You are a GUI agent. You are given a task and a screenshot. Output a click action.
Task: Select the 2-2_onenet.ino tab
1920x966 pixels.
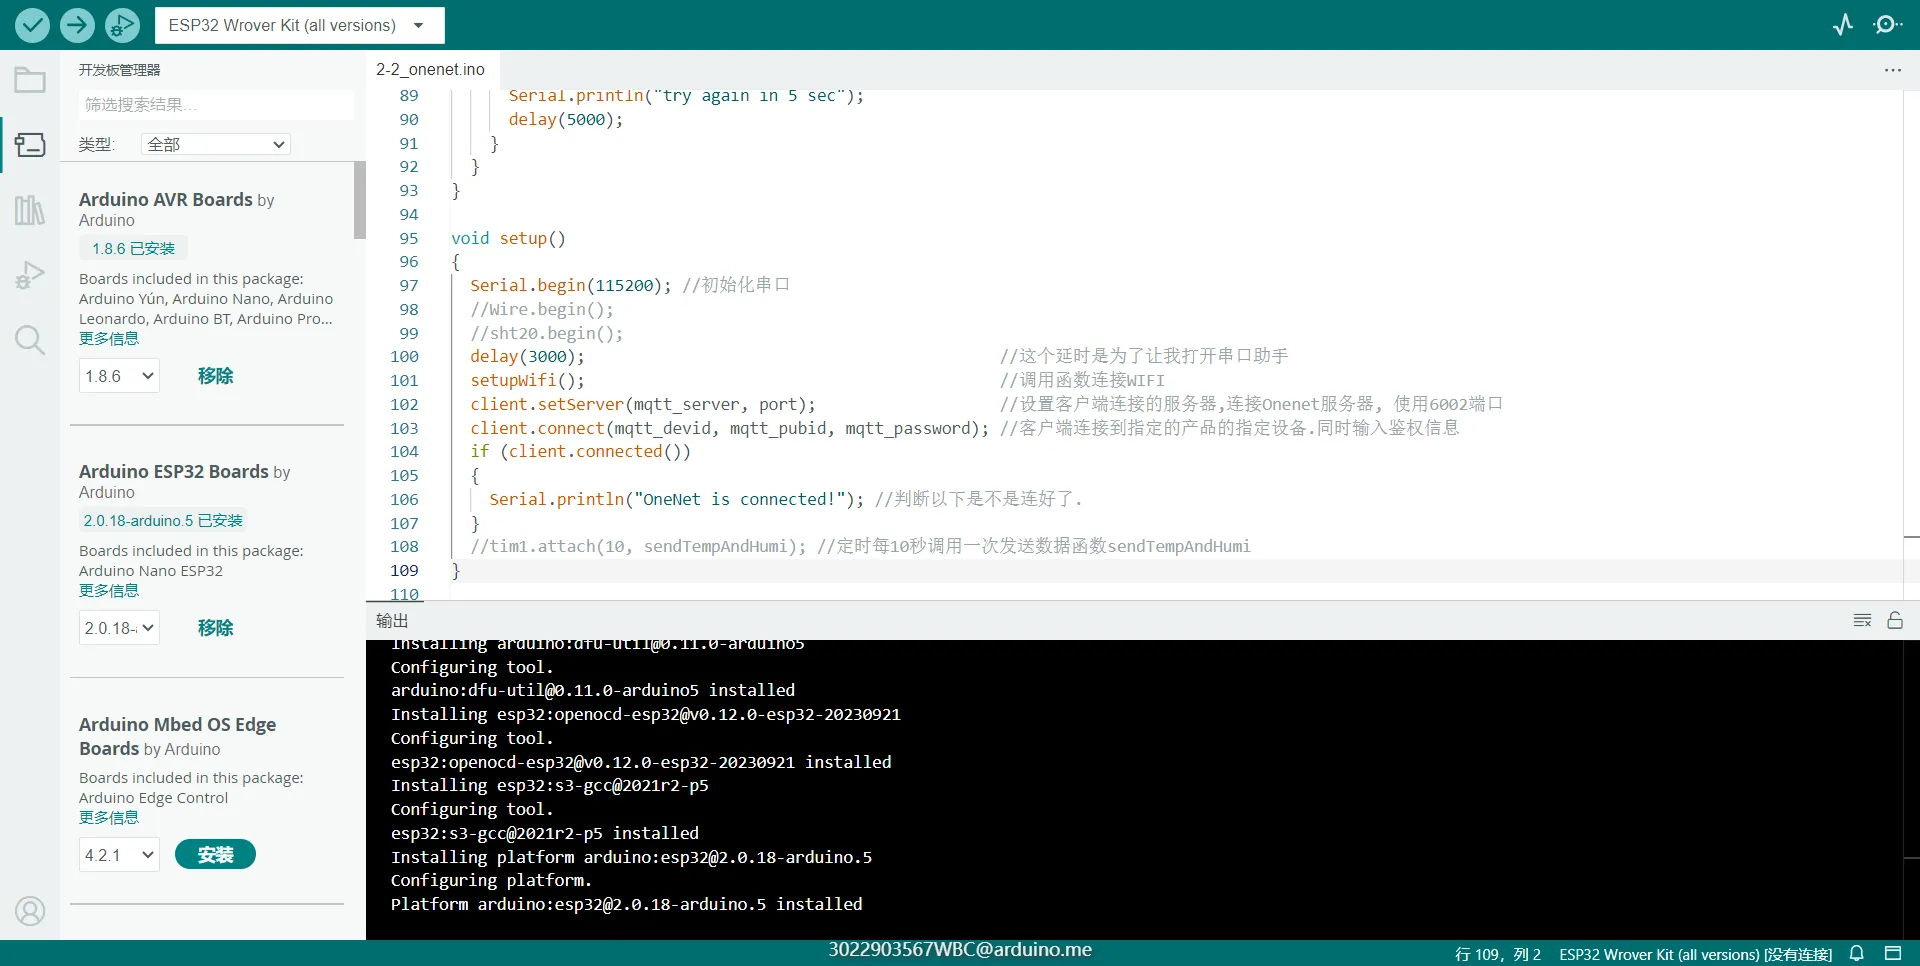pos(430,69)
